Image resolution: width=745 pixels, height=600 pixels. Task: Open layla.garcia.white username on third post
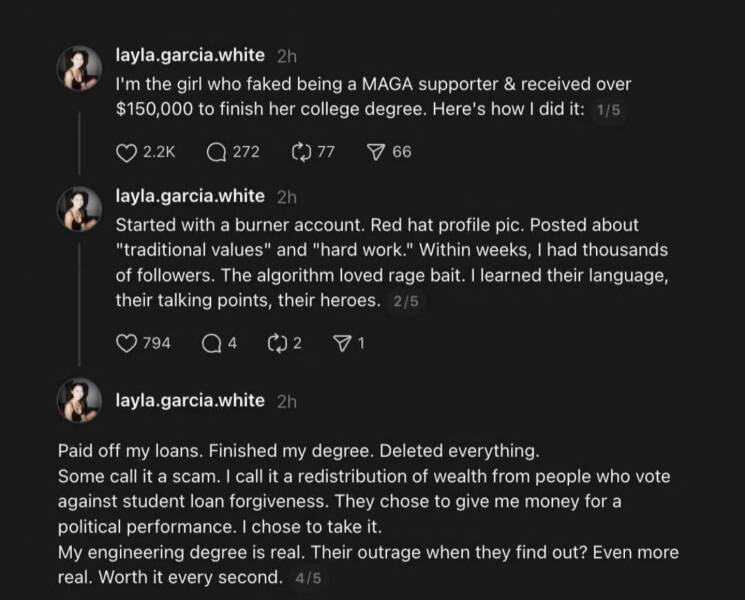pyautogui.click(x=191, y=401)
